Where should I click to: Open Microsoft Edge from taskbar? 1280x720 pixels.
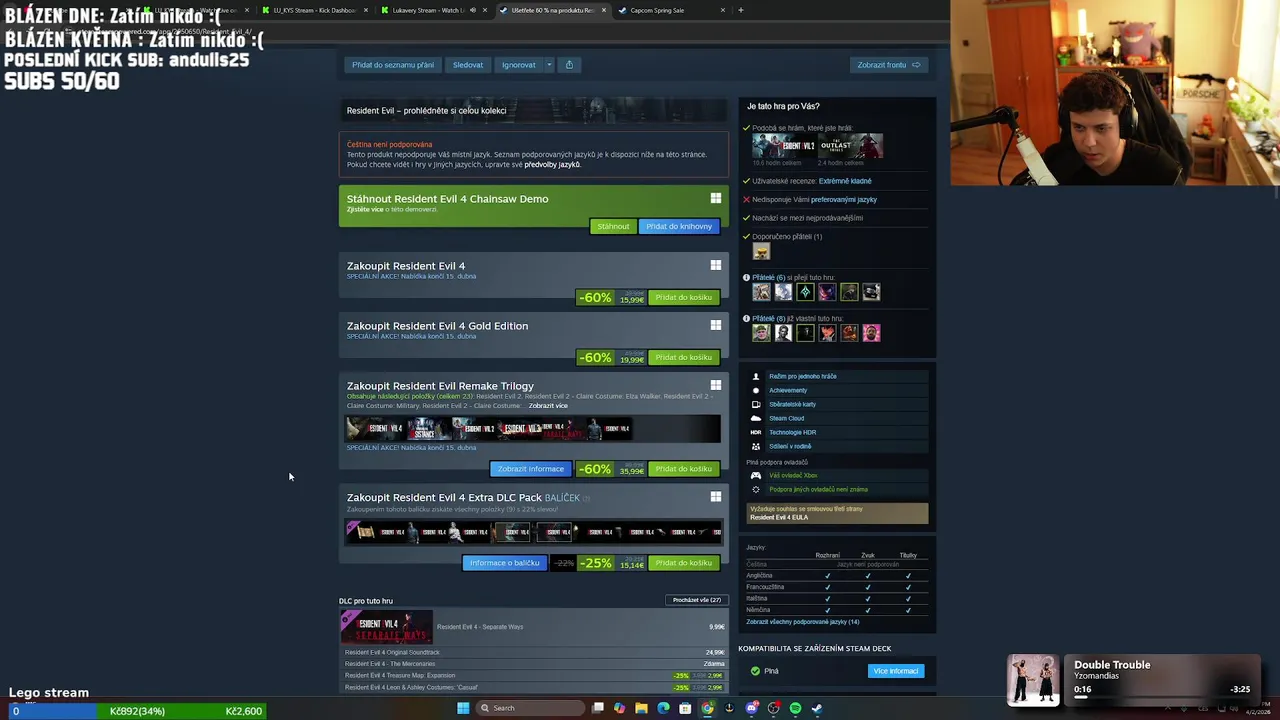663,708
